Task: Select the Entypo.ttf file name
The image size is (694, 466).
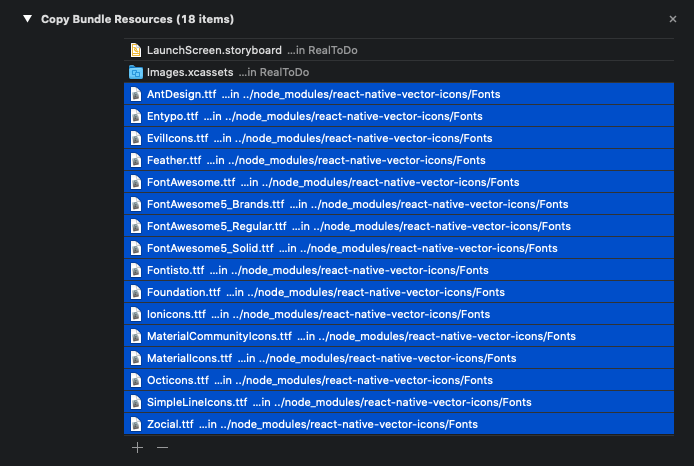Action: click(x=173, y=116)
